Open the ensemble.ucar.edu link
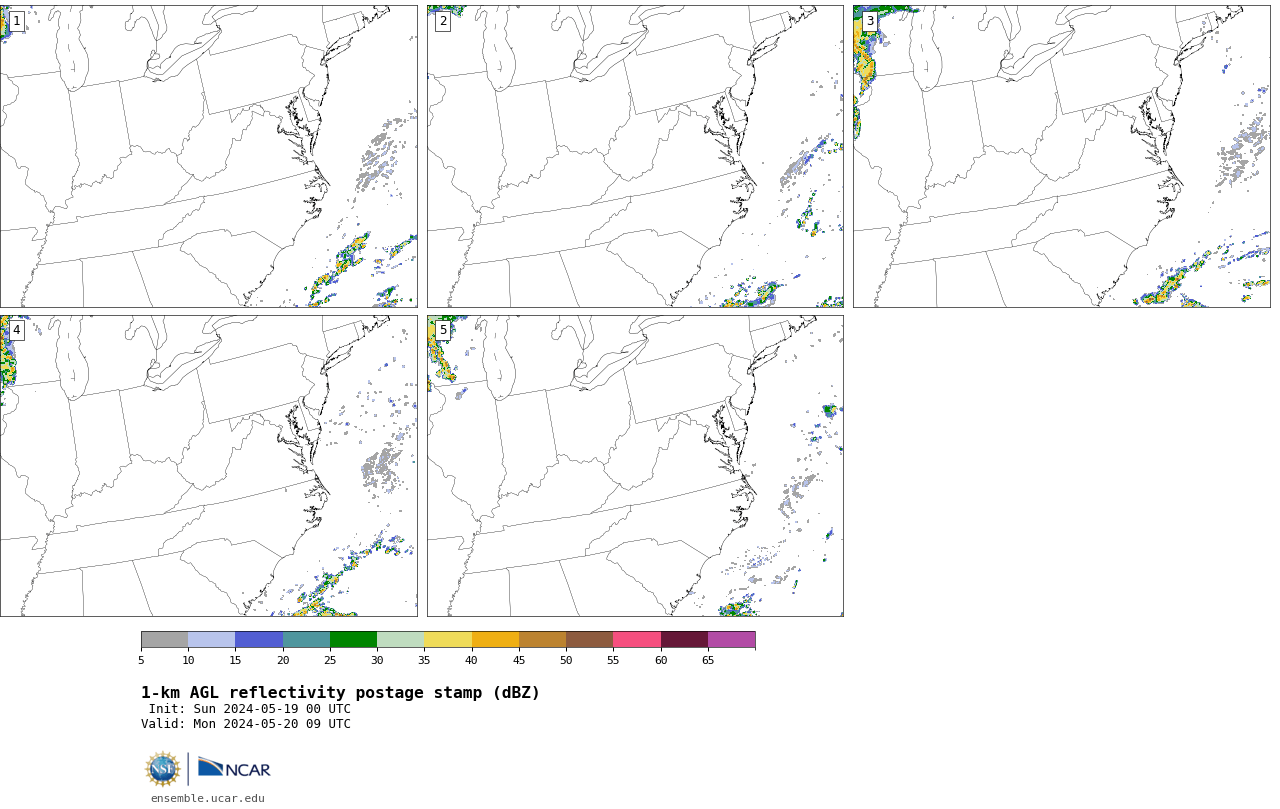The width and height of the screenshot is (1280, 809). (208, 798)
